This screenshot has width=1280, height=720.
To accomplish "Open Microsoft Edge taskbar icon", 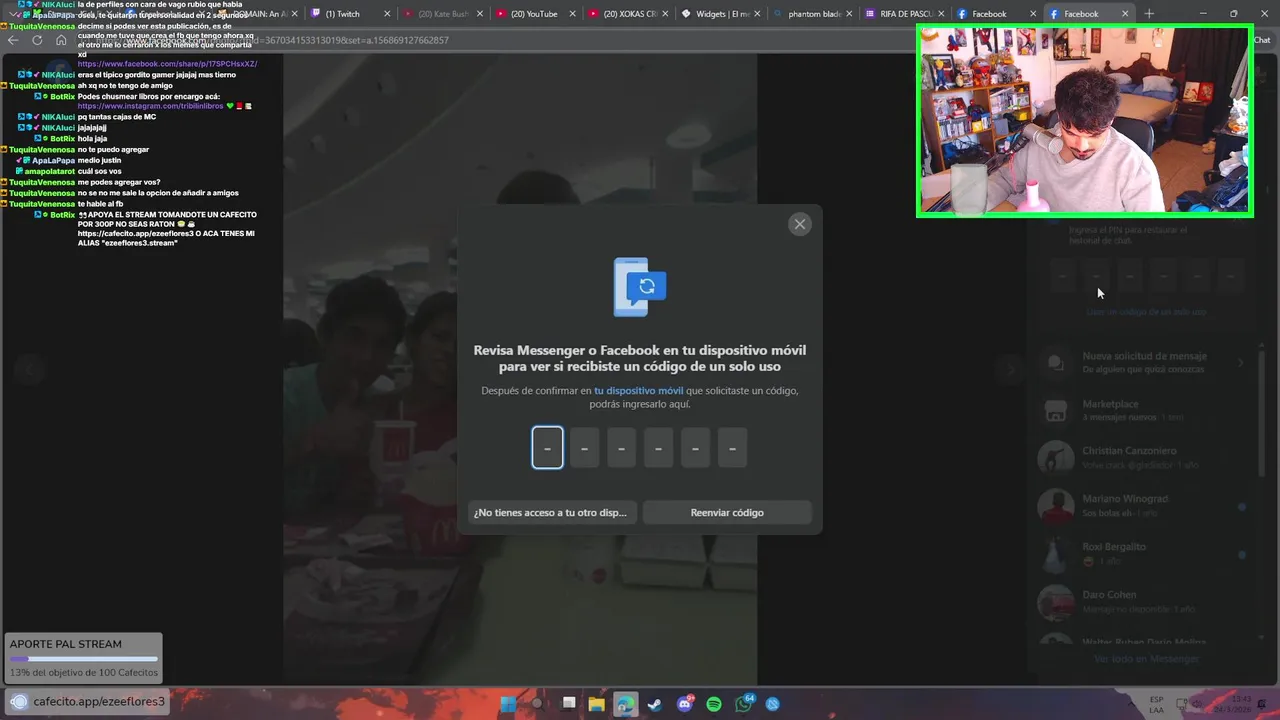I will click(x=626, y=704).
